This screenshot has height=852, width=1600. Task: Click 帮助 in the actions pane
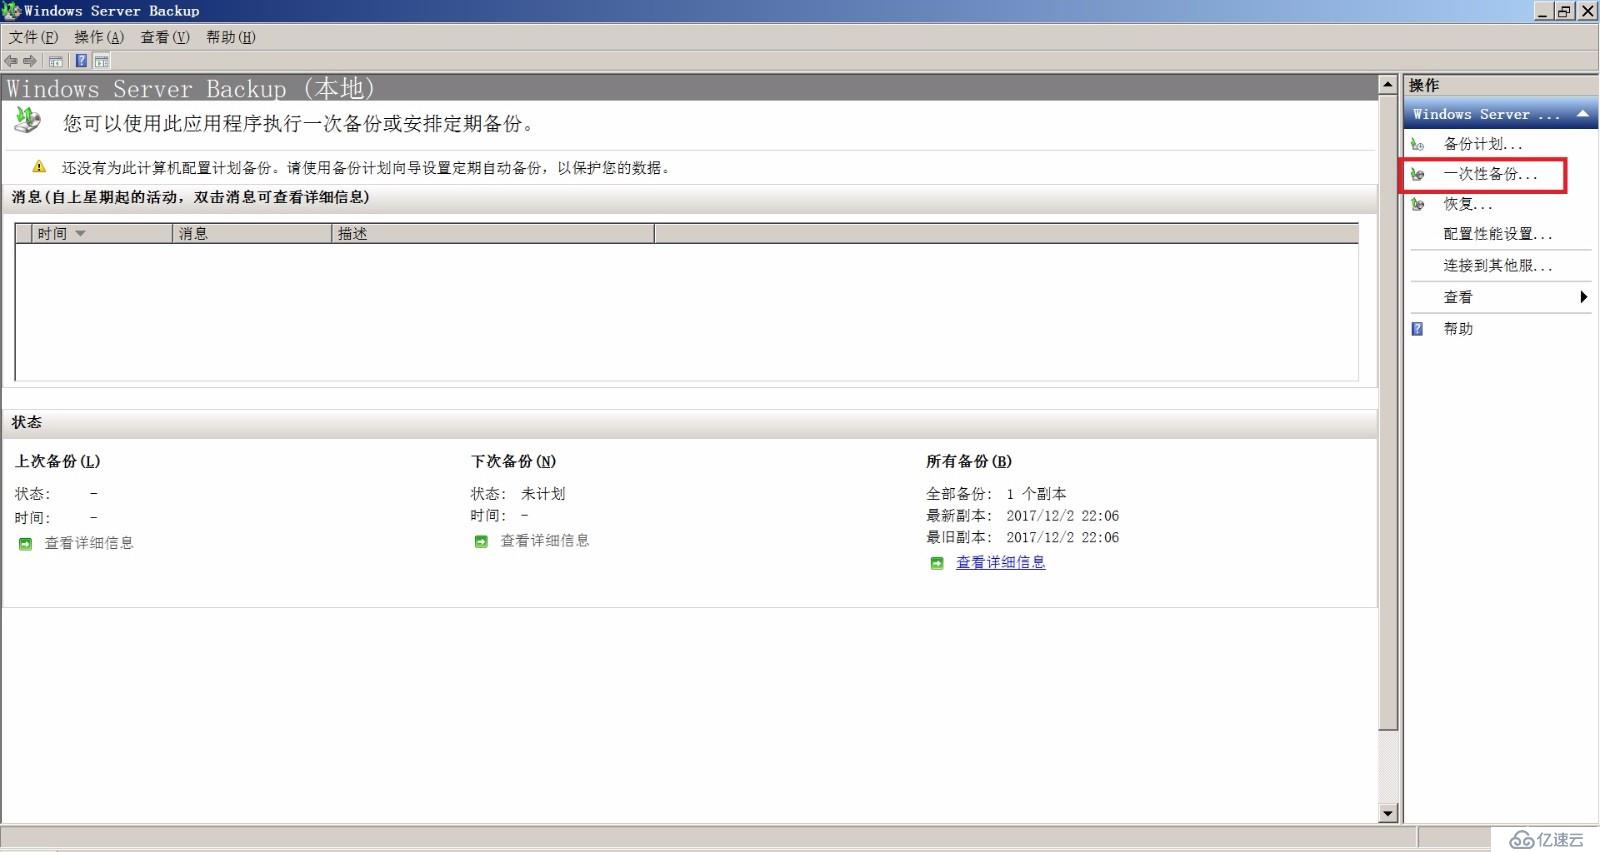pyautogui.click(x=1458, y=328)
